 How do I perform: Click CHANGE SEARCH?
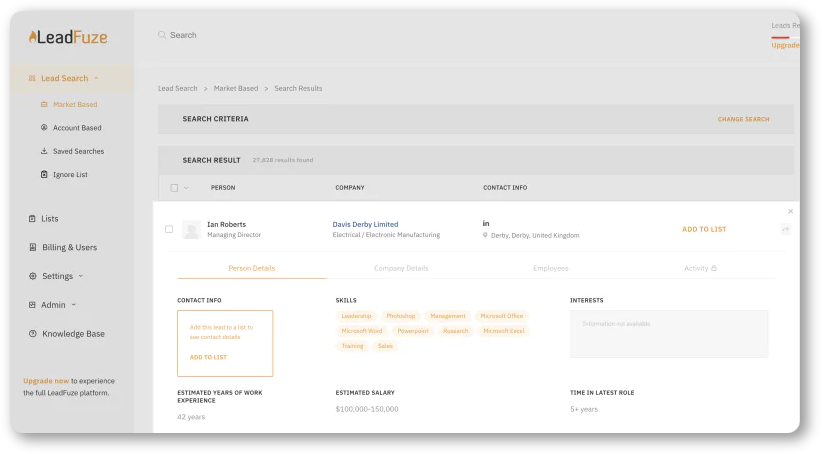743,120
